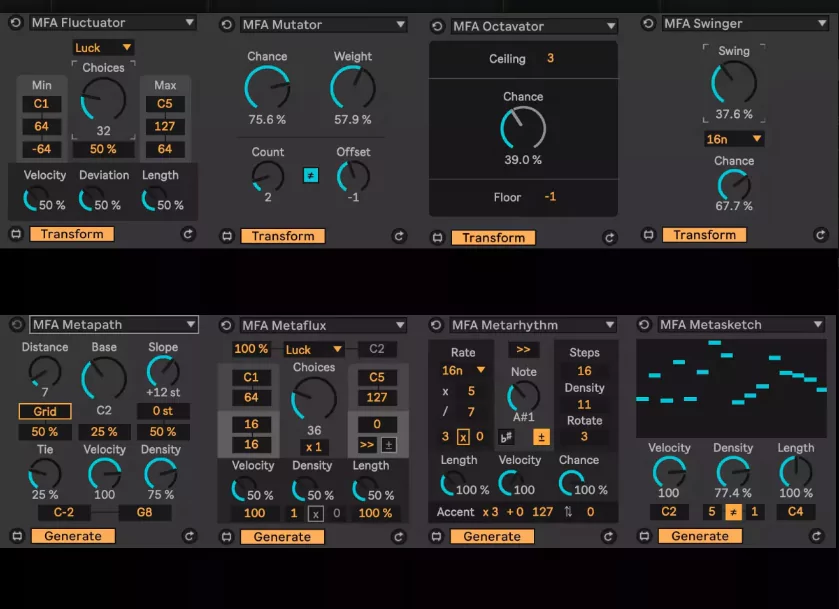Click reset icon beside MFA Swinger title
Screen dimensions: 839x609
click(648, 24)
